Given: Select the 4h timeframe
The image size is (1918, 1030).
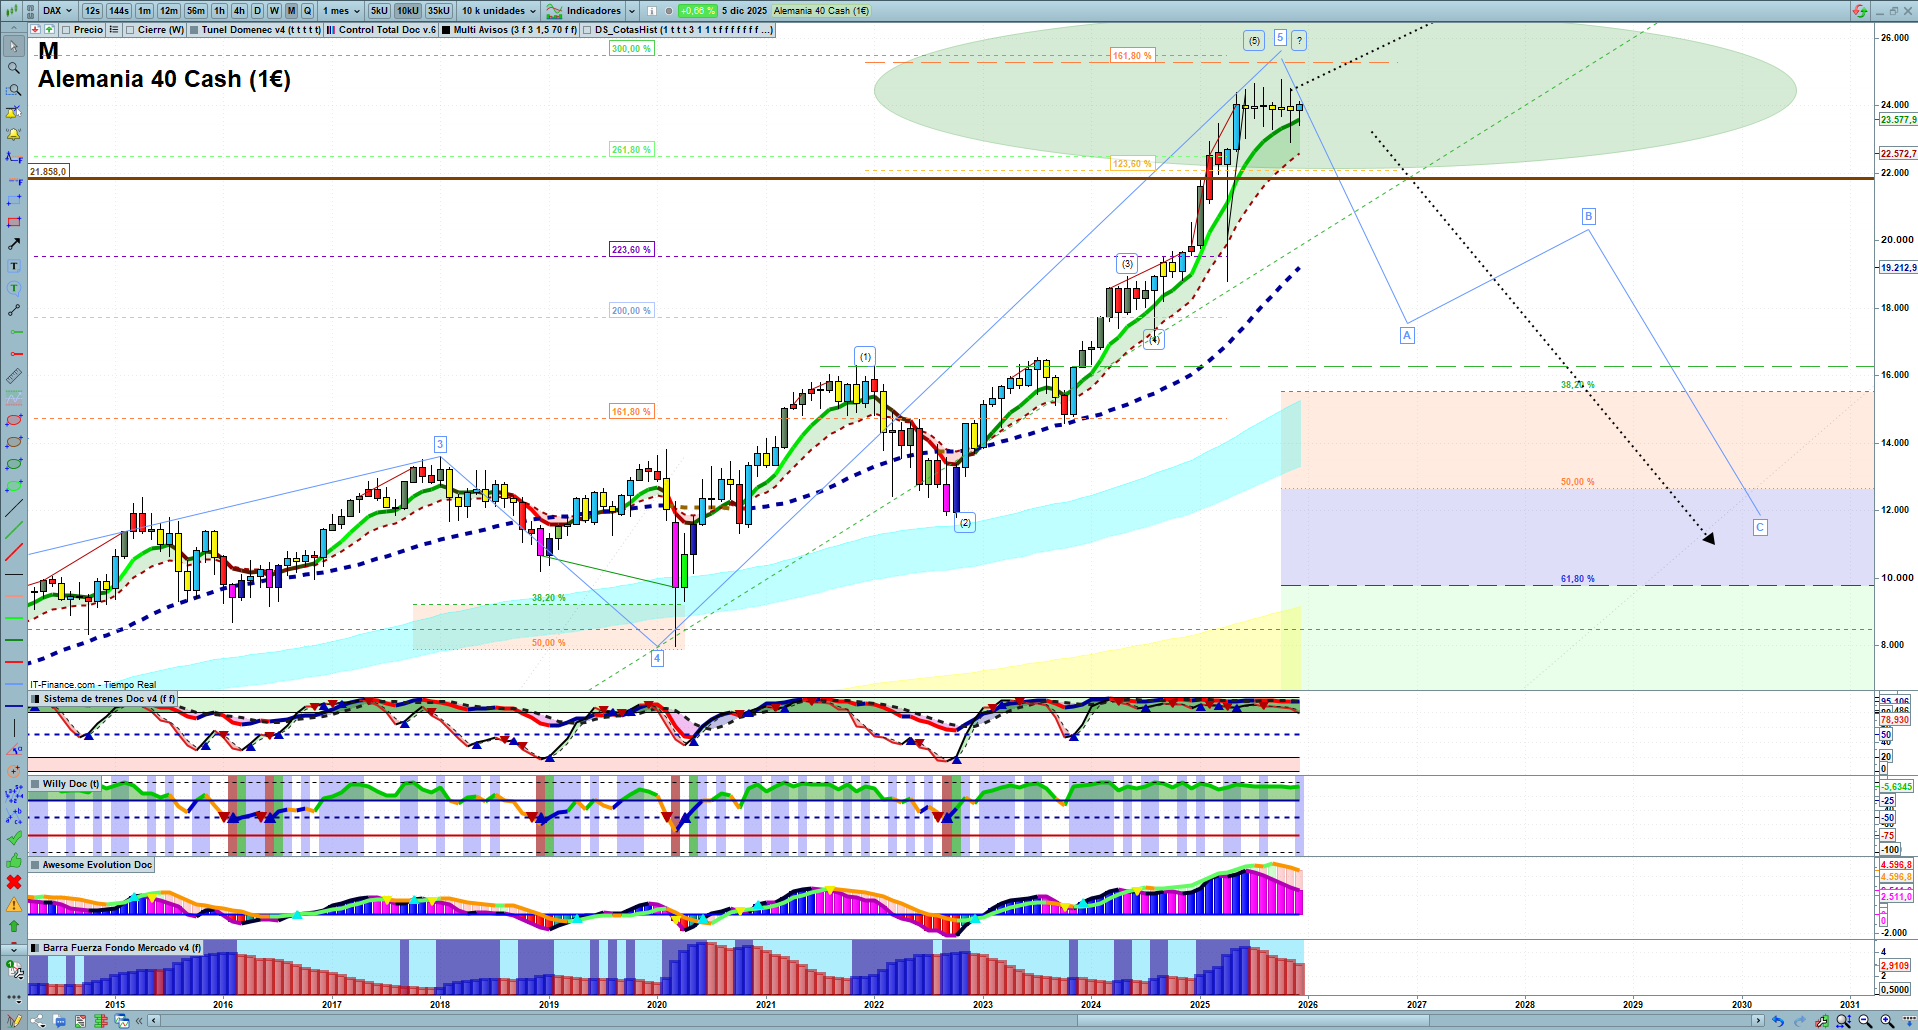Looking at the screenshot, I should point(239,11).
